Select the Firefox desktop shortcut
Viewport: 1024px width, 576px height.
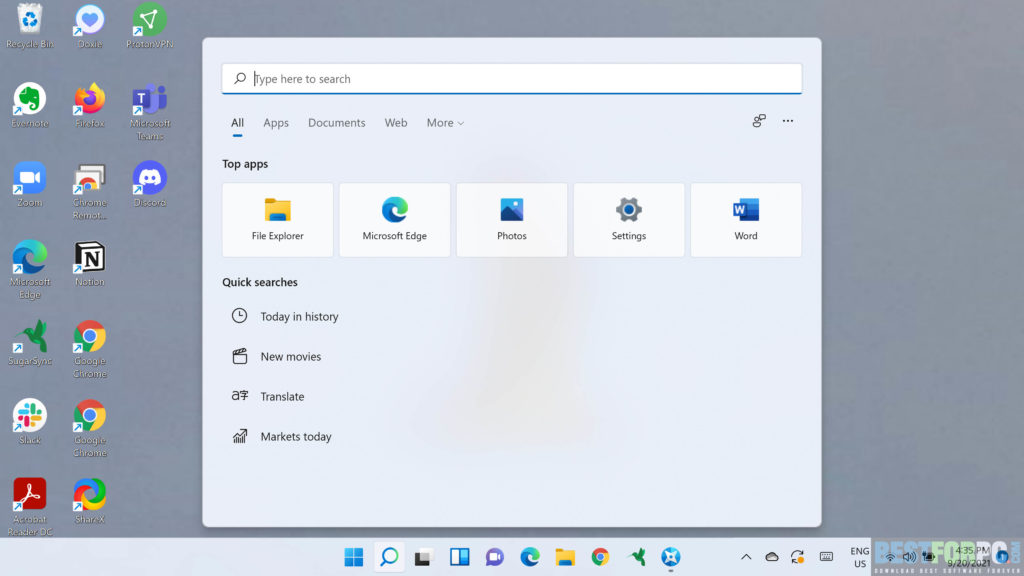coord(89,105)
